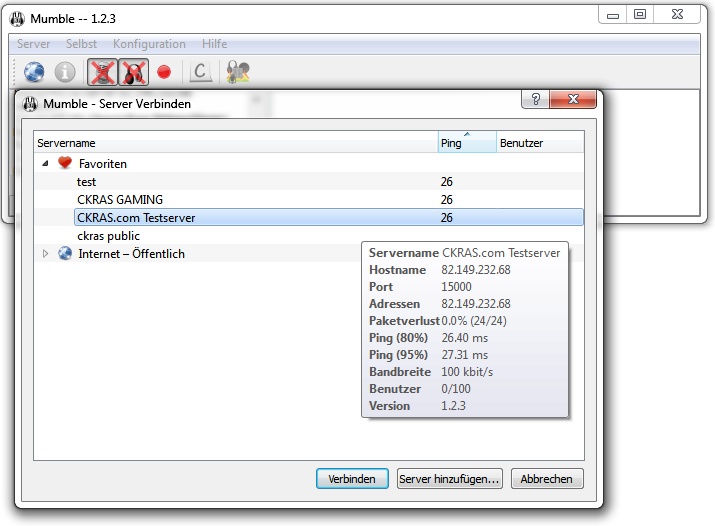Viewport: 715px width, 526px height.
Task: Click tooltip Paketverlust value 0.0% (24/24)
Action: tap(474, 321)
